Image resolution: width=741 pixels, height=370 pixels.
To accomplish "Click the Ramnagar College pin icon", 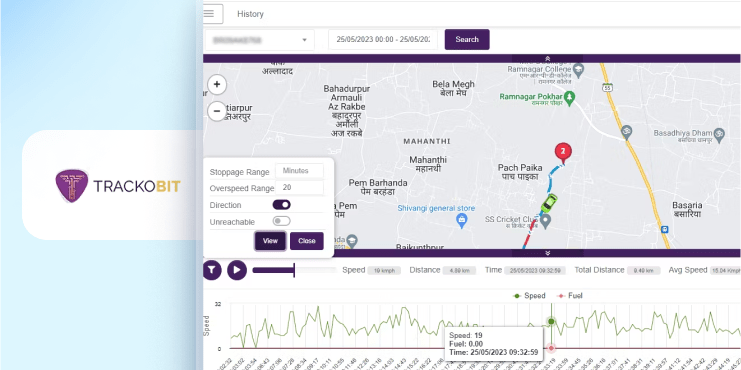I will click(578, 70).
